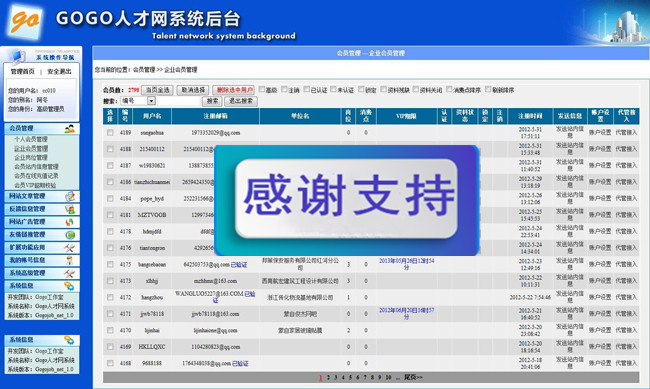Check the row checkbox for member 4189
This screenshot has height=389, width=650.
pos(110,133)
